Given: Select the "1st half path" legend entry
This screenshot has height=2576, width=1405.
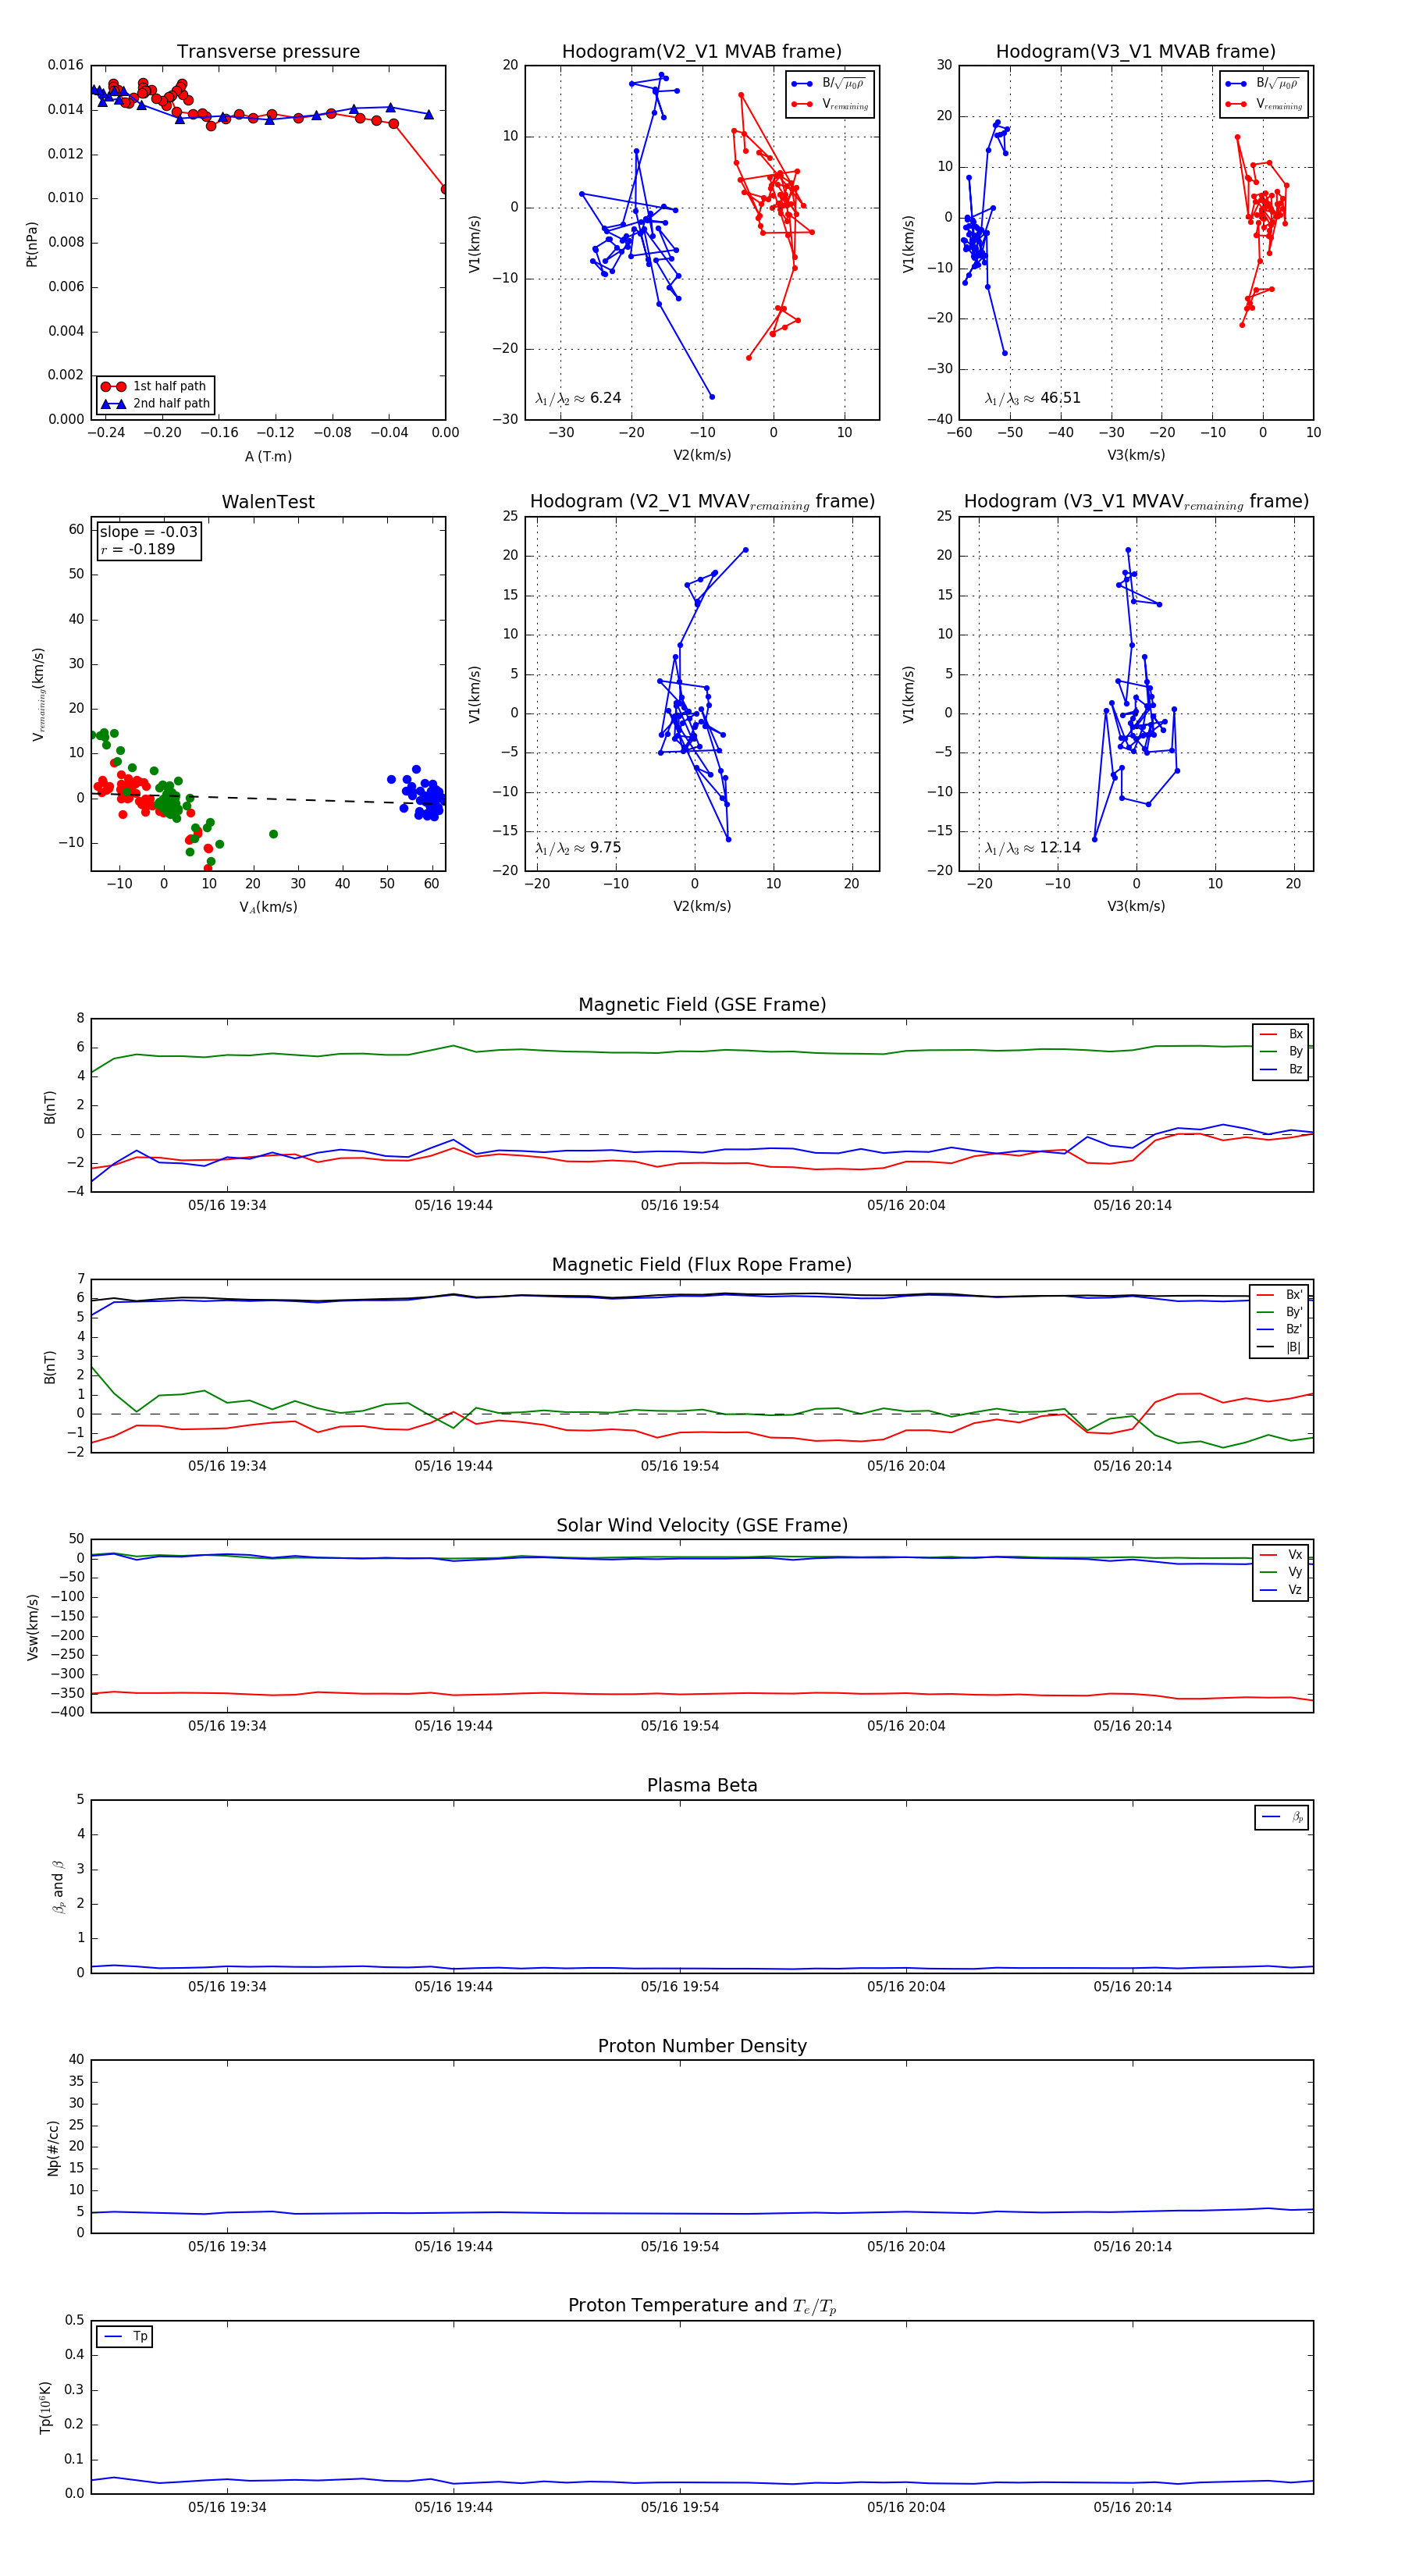Looking at the screenshot, I should point(155,386).
